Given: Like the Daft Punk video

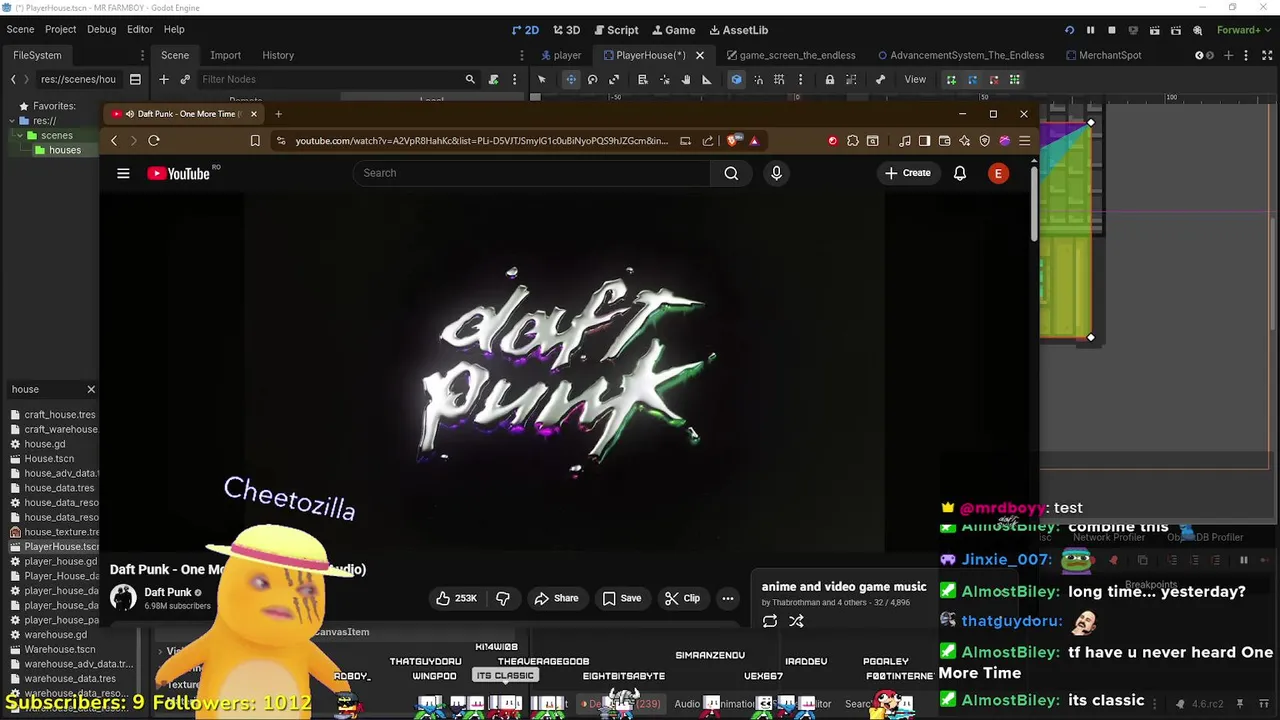Looking at the screenshot, I should click(456, 598).
